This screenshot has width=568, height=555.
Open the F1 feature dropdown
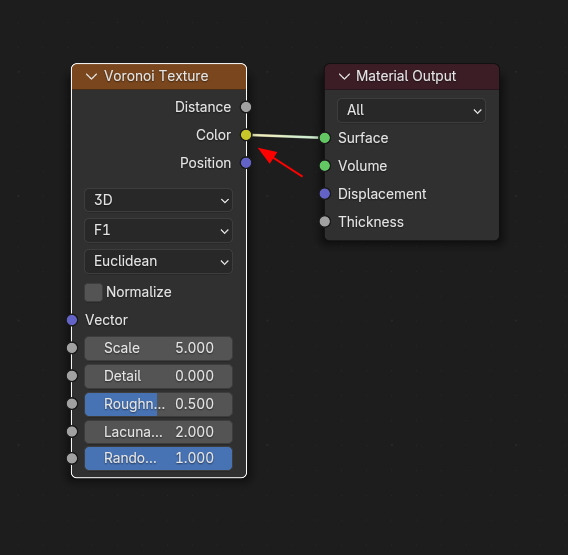158,230
